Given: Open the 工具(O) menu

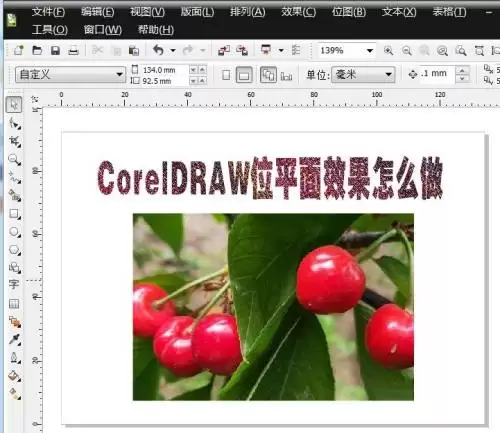Looking at the screenshot, I should (x=50, y=30).
